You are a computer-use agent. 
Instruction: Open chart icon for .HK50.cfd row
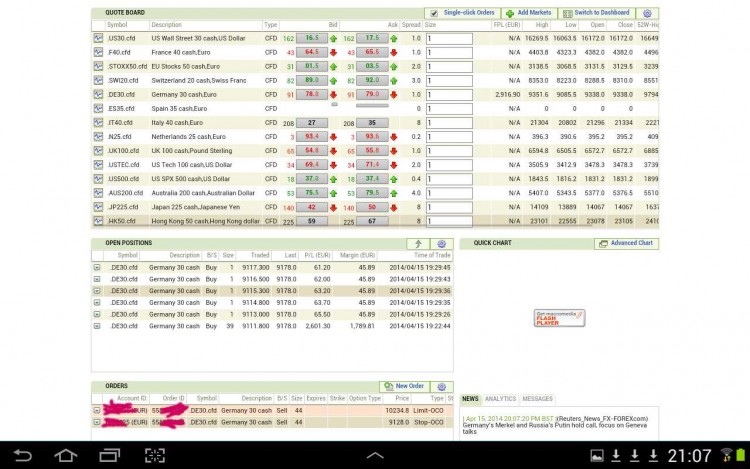[x=98, y=221]
